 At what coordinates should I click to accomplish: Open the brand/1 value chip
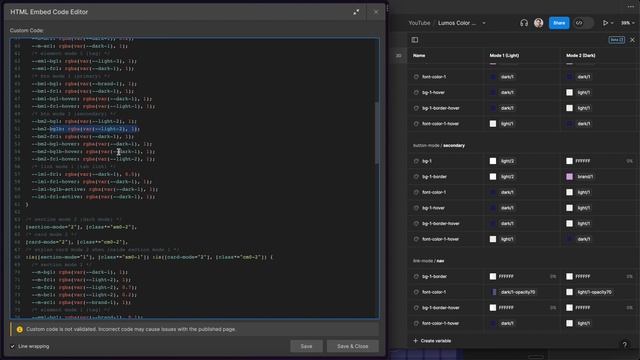tap(585, 177)
